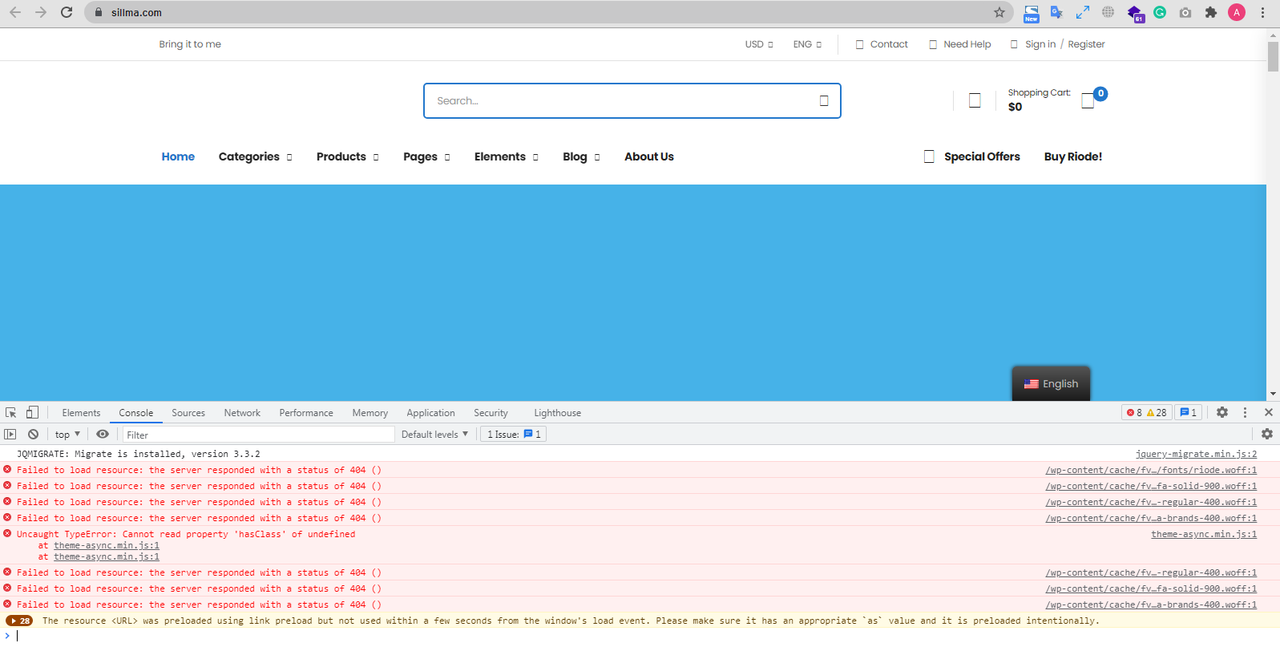Open the blue 'New' extension icon
Viewport: 1280px width, 660px height.
pos(1031,13)
